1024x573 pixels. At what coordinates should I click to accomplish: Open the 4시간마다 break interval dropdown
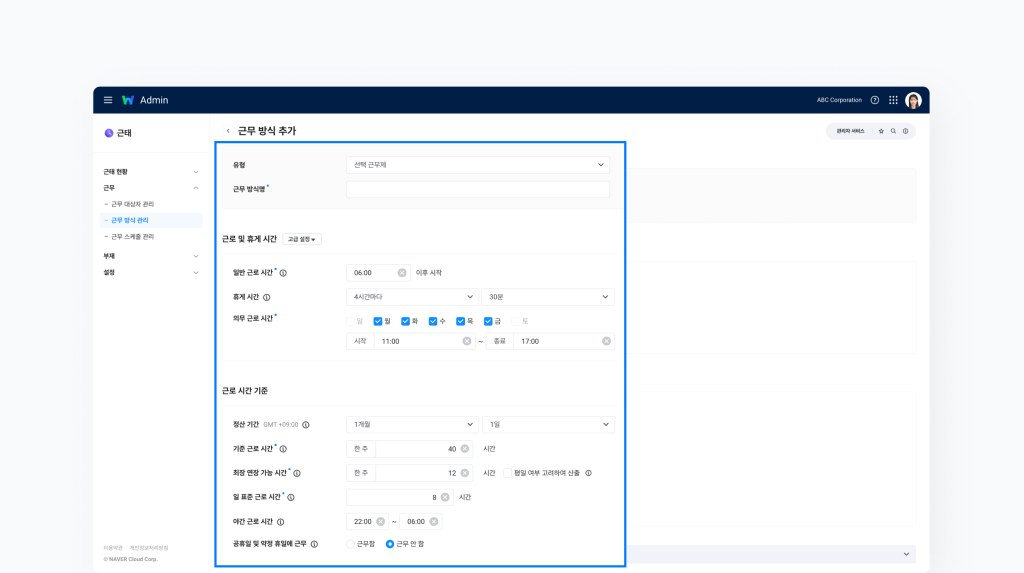[412, 297]
